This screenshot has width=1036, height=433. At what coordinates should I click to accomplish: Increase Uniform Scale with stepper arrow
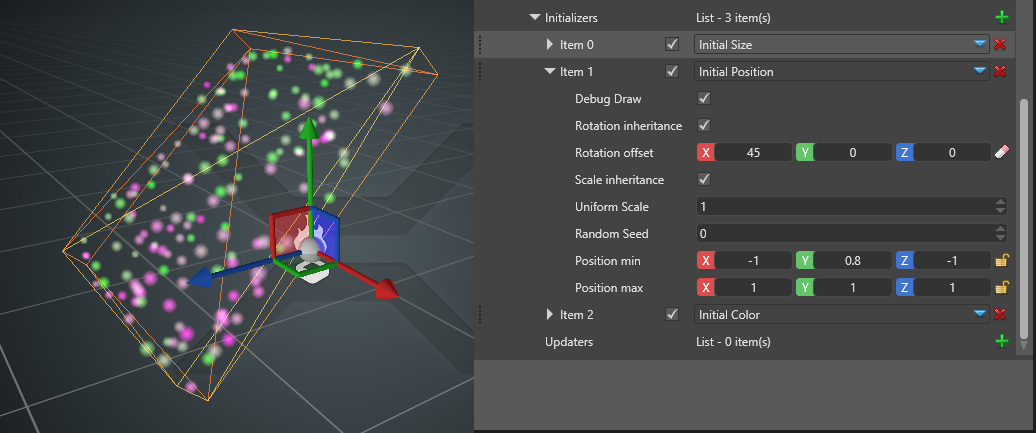(1001, 203)
